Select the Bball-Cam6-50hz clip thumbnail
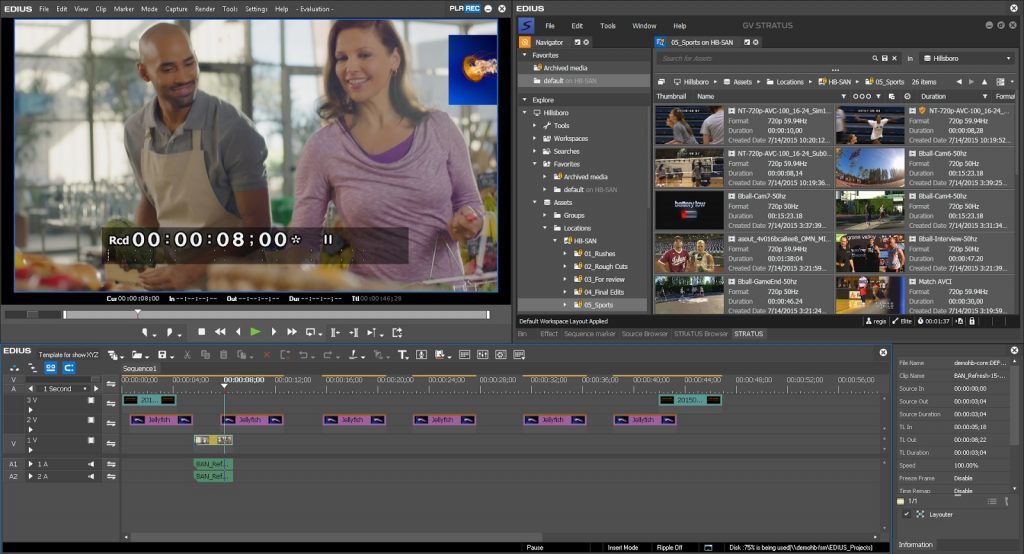 click(870, 168)
